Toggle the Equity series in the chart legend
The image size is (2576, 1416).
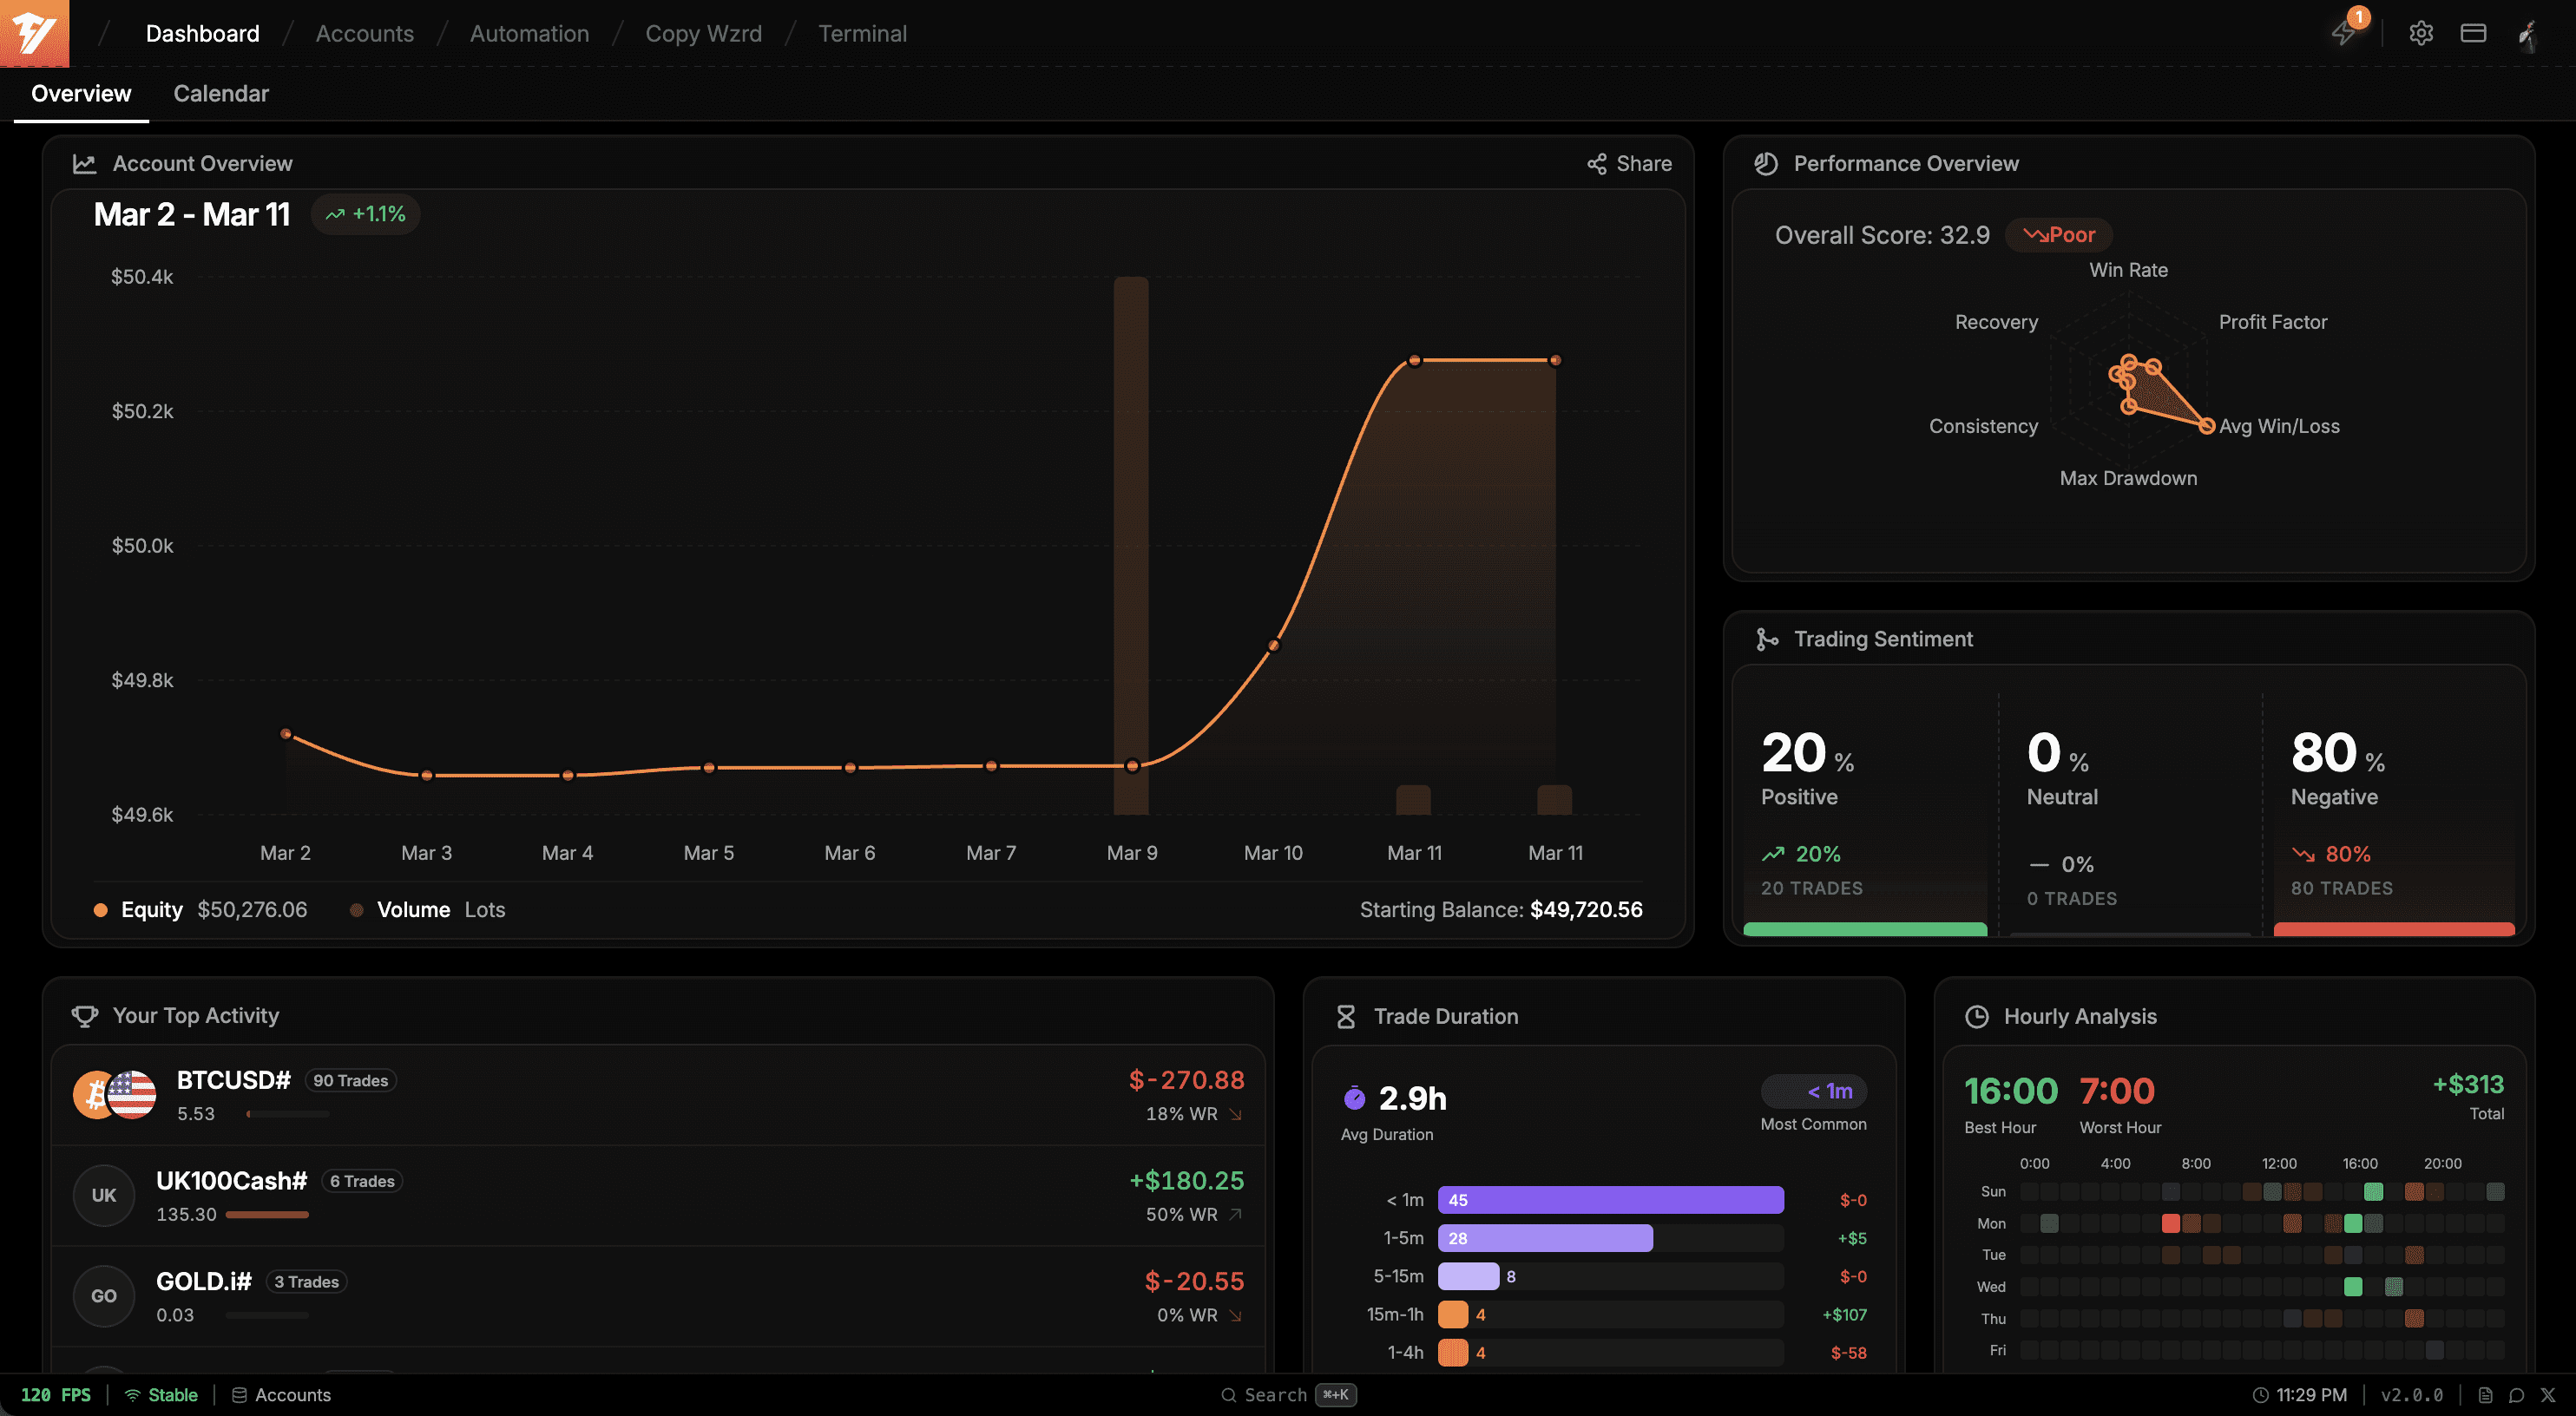[138, 909]
